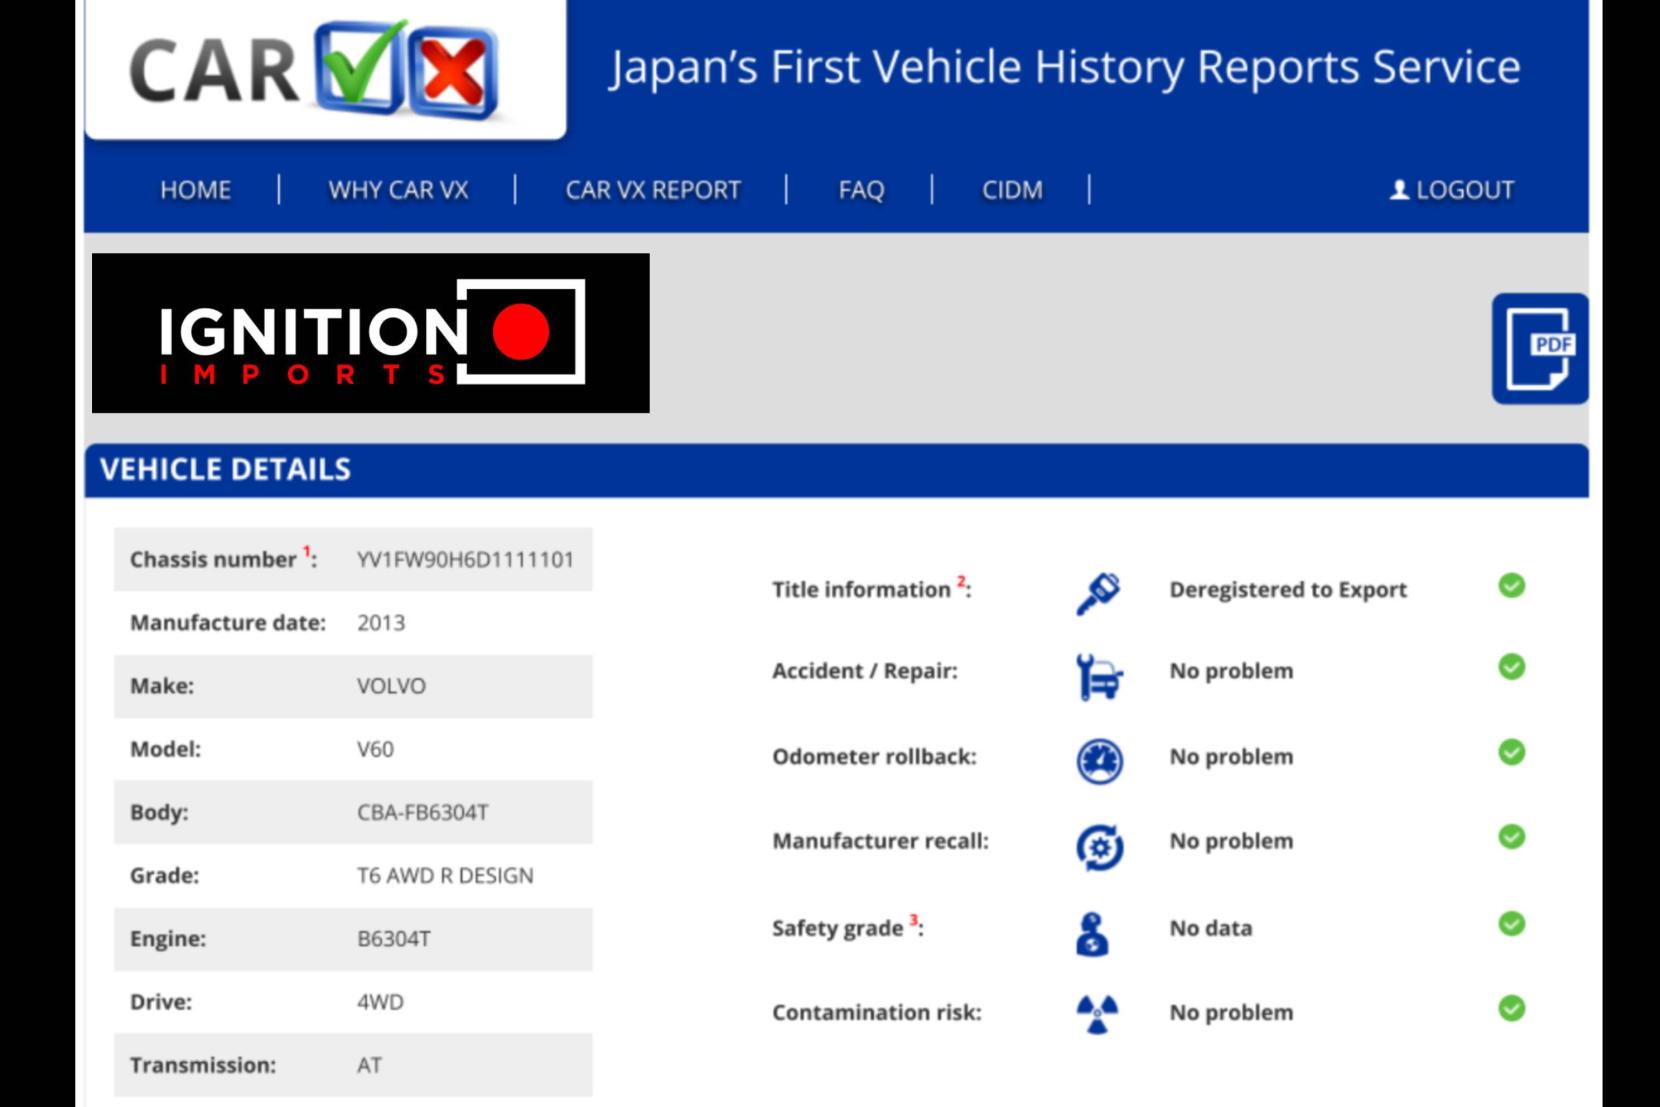
Task: Click the CAR VX logo
Action: [314, 71]
